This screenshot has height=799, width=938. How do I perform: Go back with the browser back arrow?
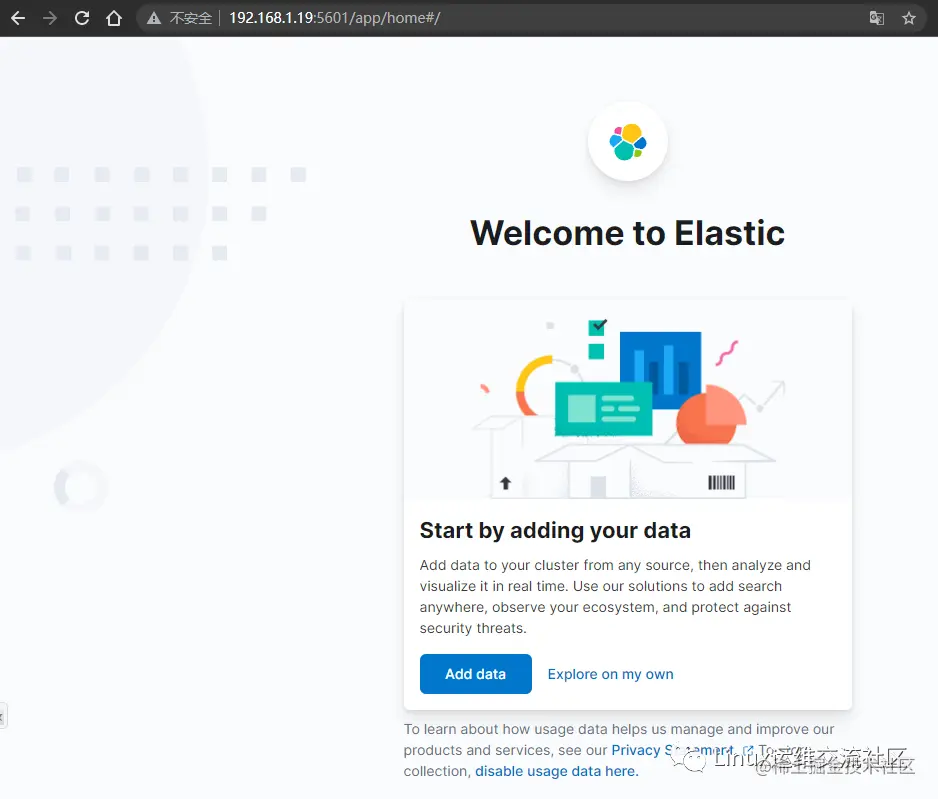point(18,19)
